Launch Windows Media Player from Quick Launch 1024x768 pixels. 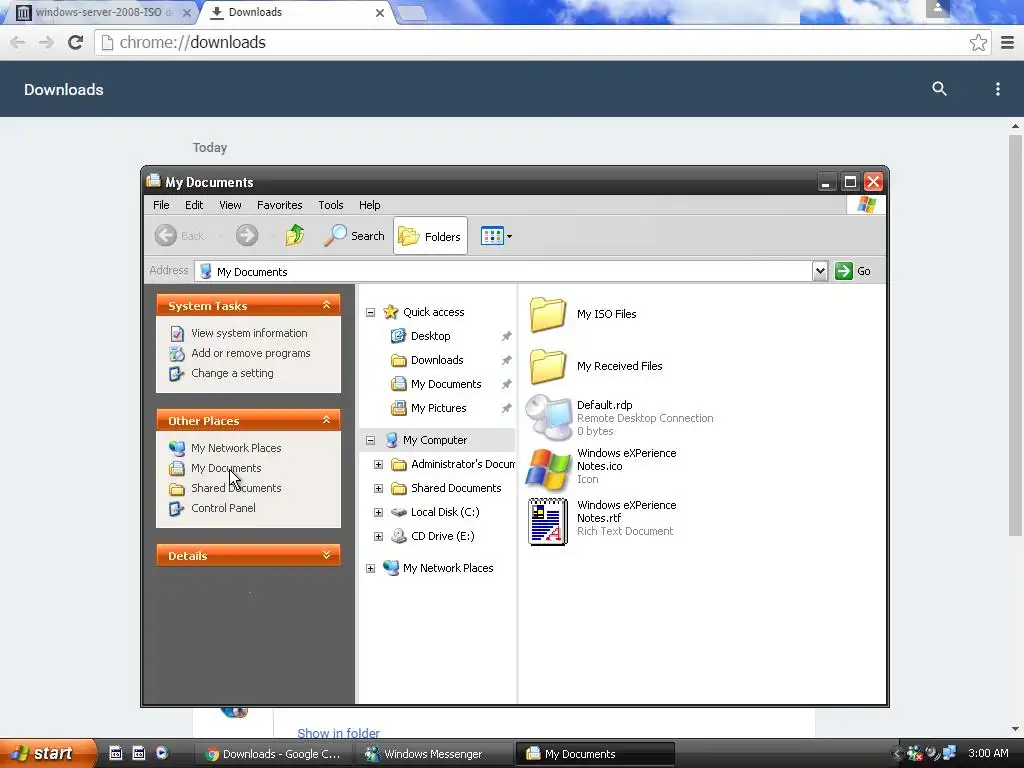[x=162, y=753]
